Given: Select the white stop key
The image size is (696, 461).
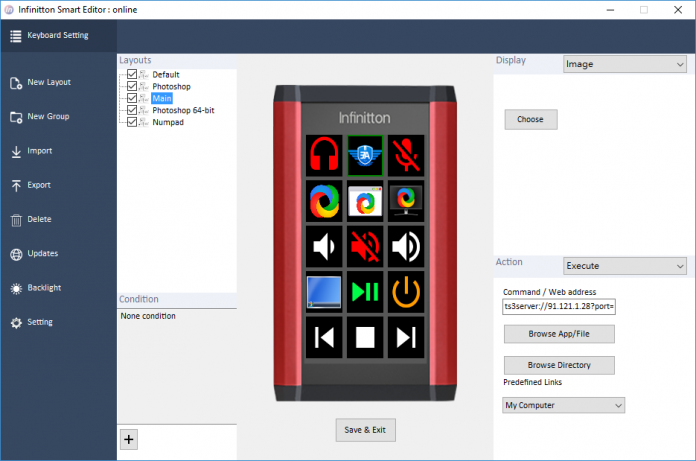Looking at the screenshot, I should (365, 337).
